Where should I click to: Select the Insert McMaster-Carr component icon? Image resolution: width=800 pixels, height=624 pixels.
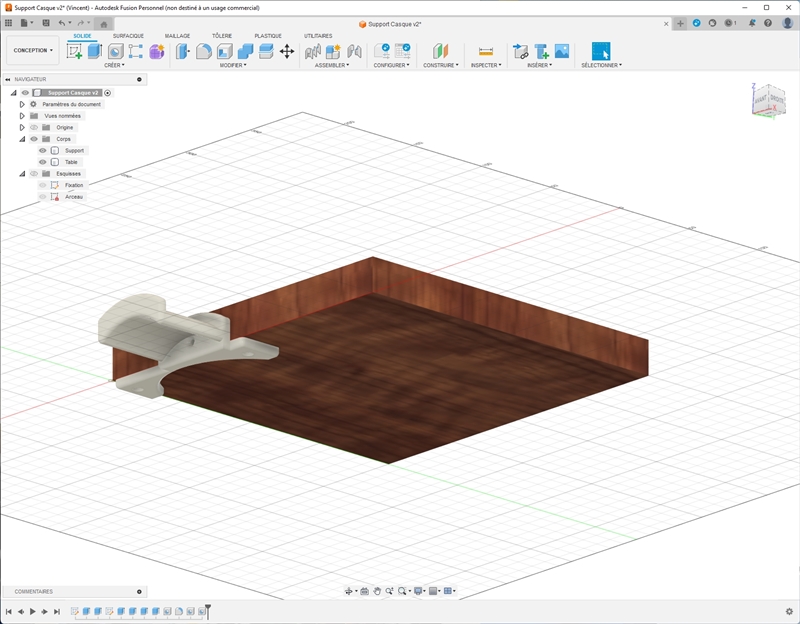click(x=541, y=52)
